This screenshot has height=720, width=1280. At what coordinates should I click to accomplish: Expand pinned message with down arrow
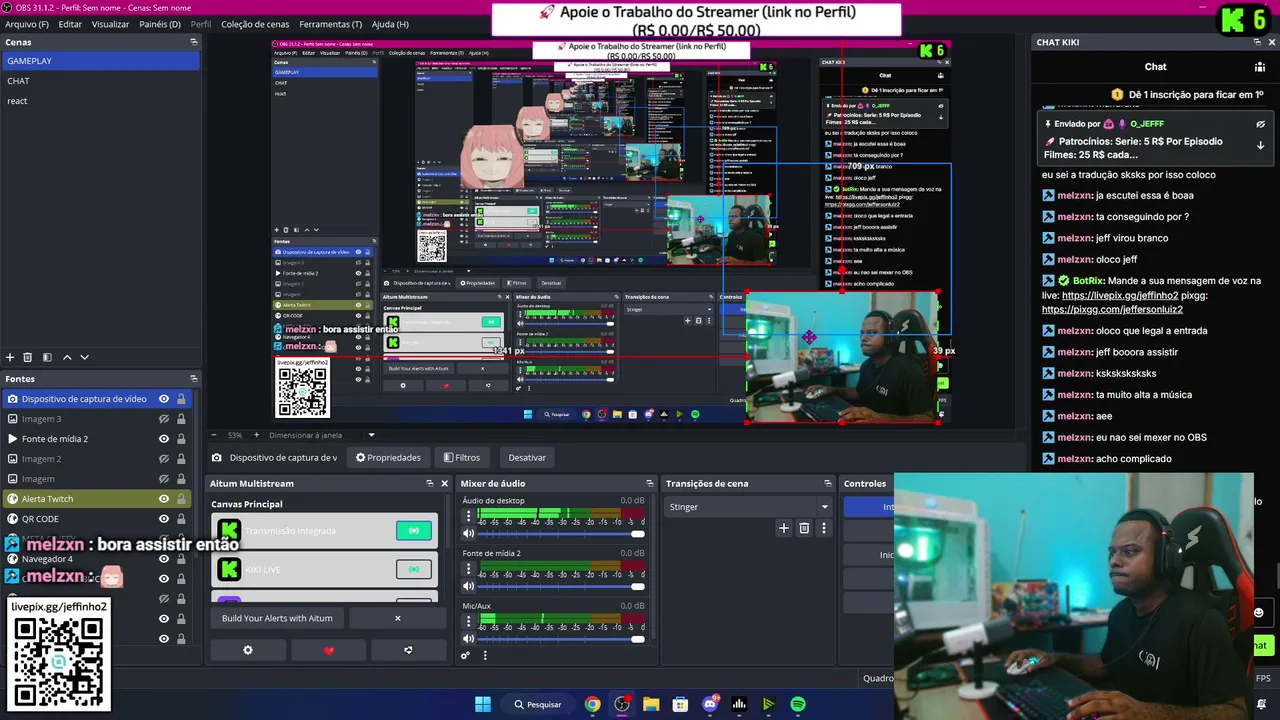coord(1260,146)
